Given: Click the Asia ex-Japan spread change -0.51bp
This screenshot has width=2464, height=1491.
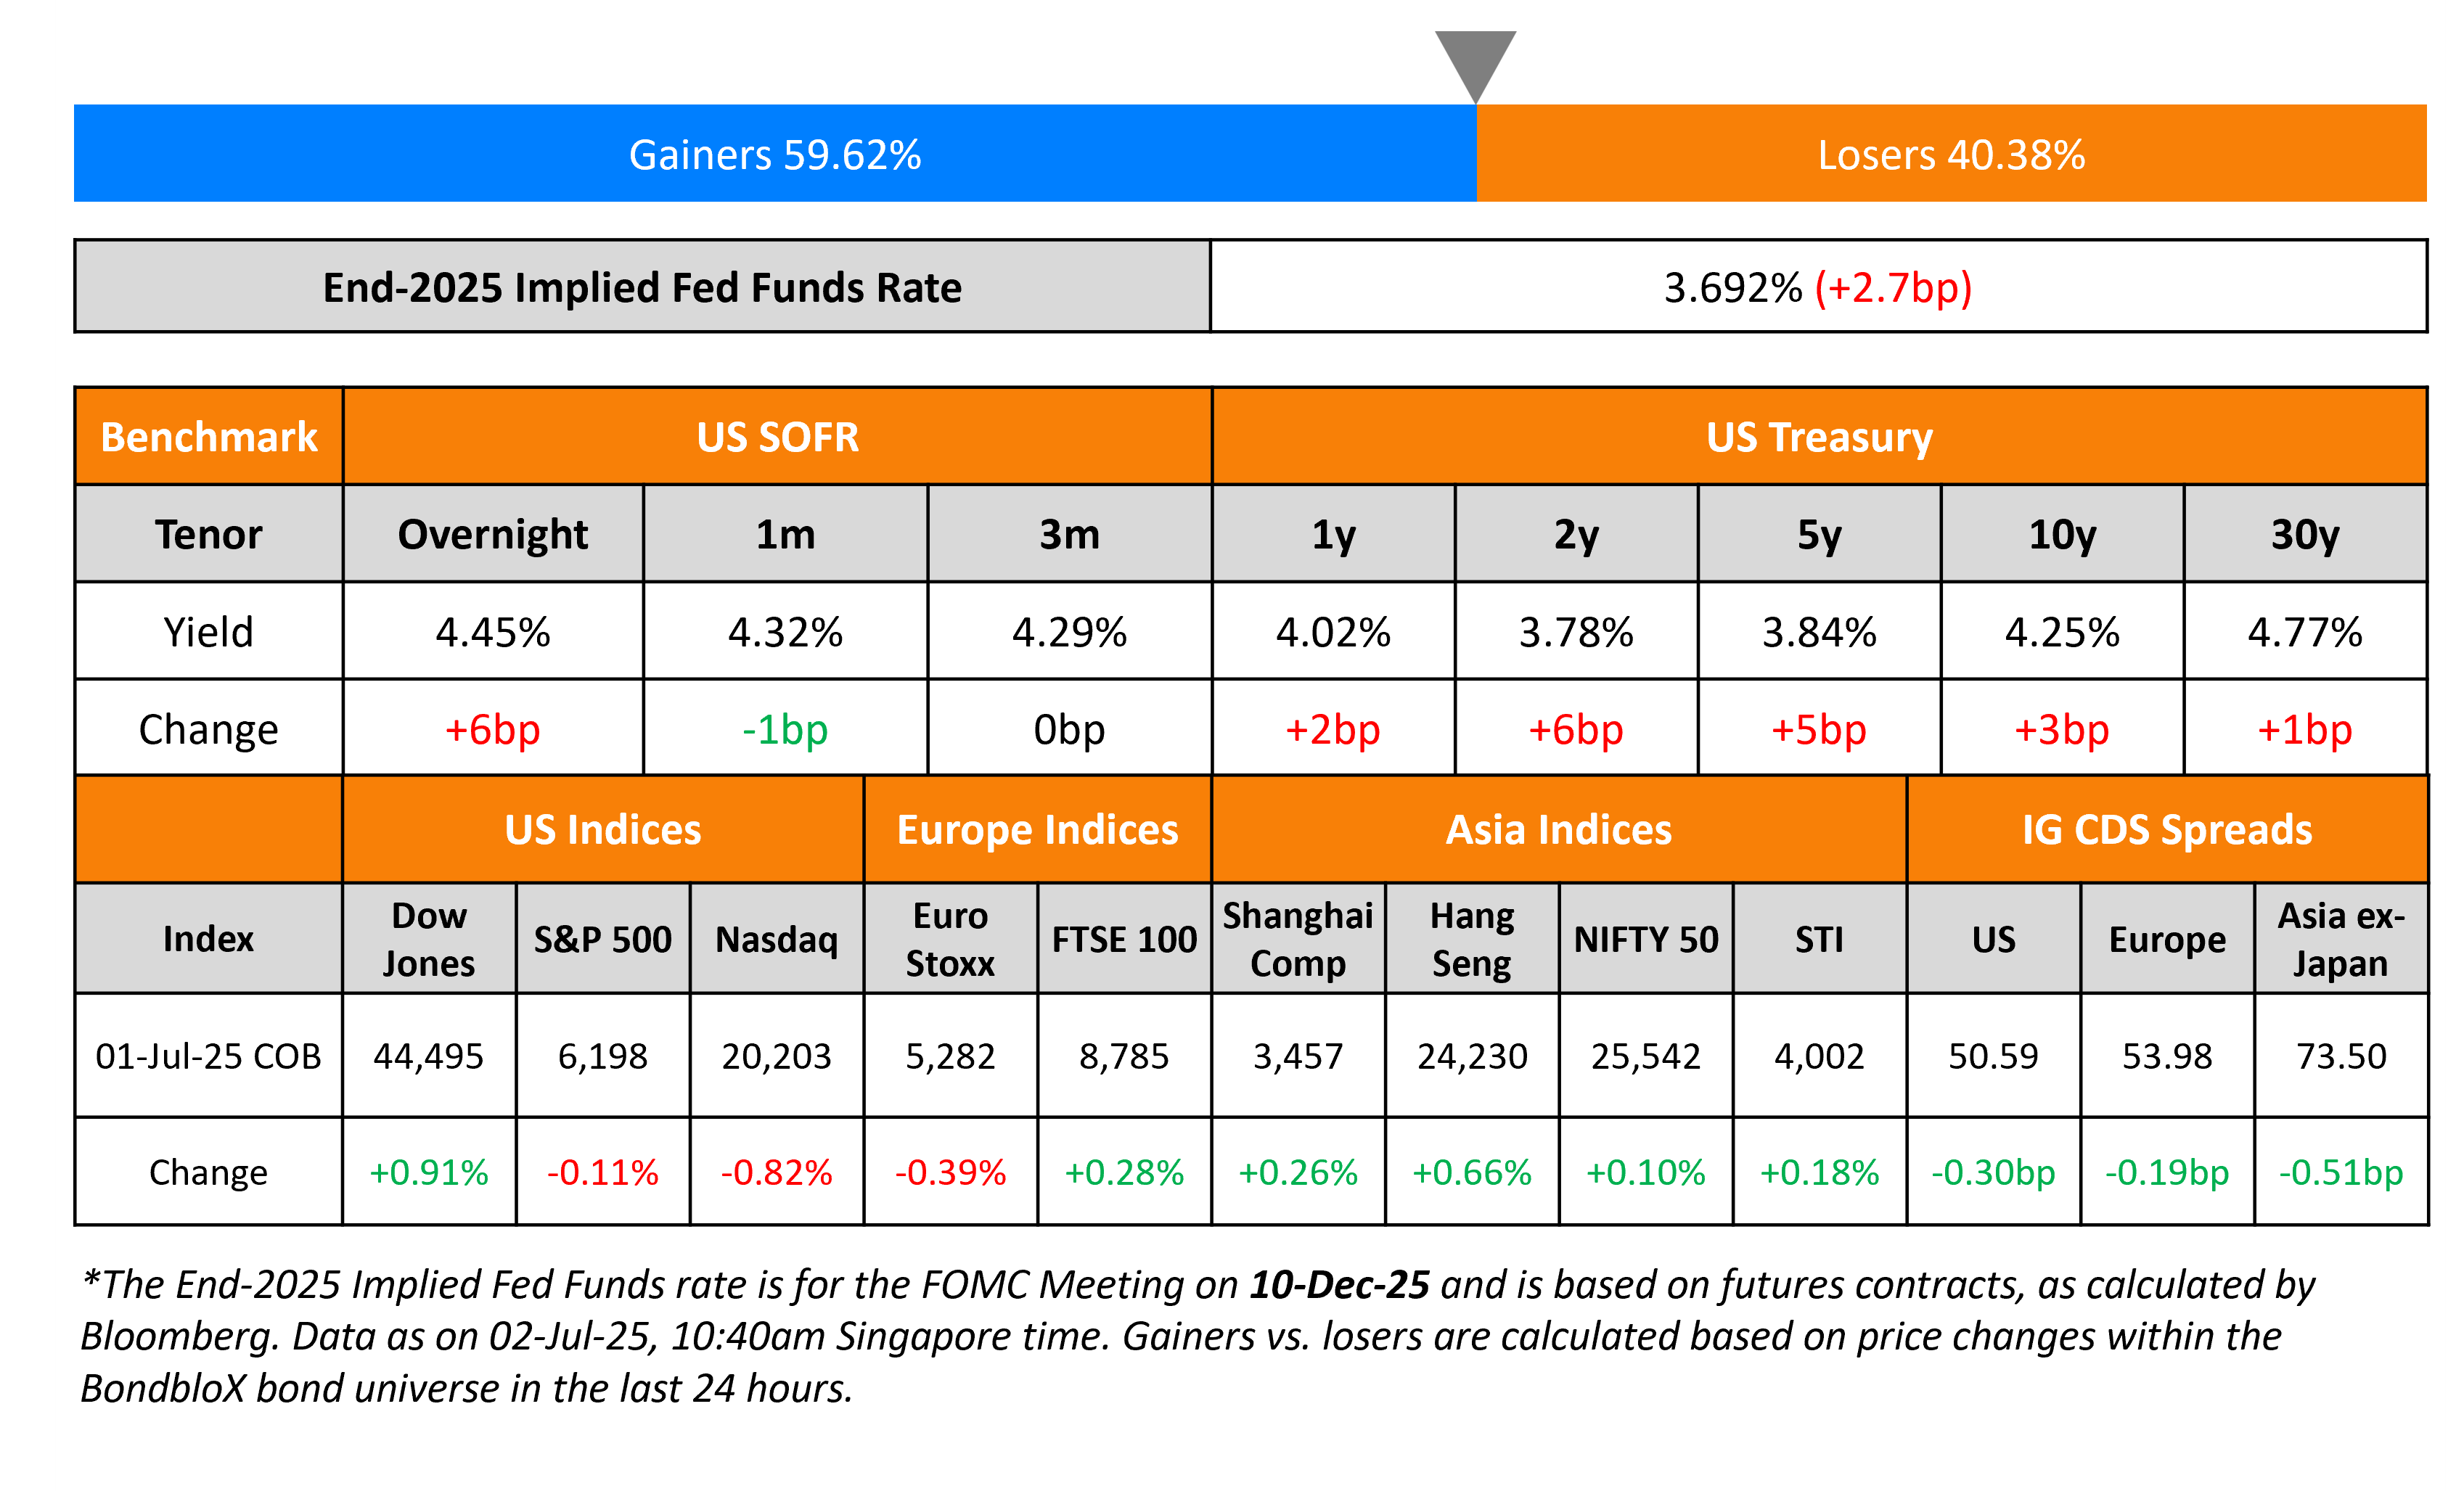Looking at the screenshot, I should (2341, 1172).
